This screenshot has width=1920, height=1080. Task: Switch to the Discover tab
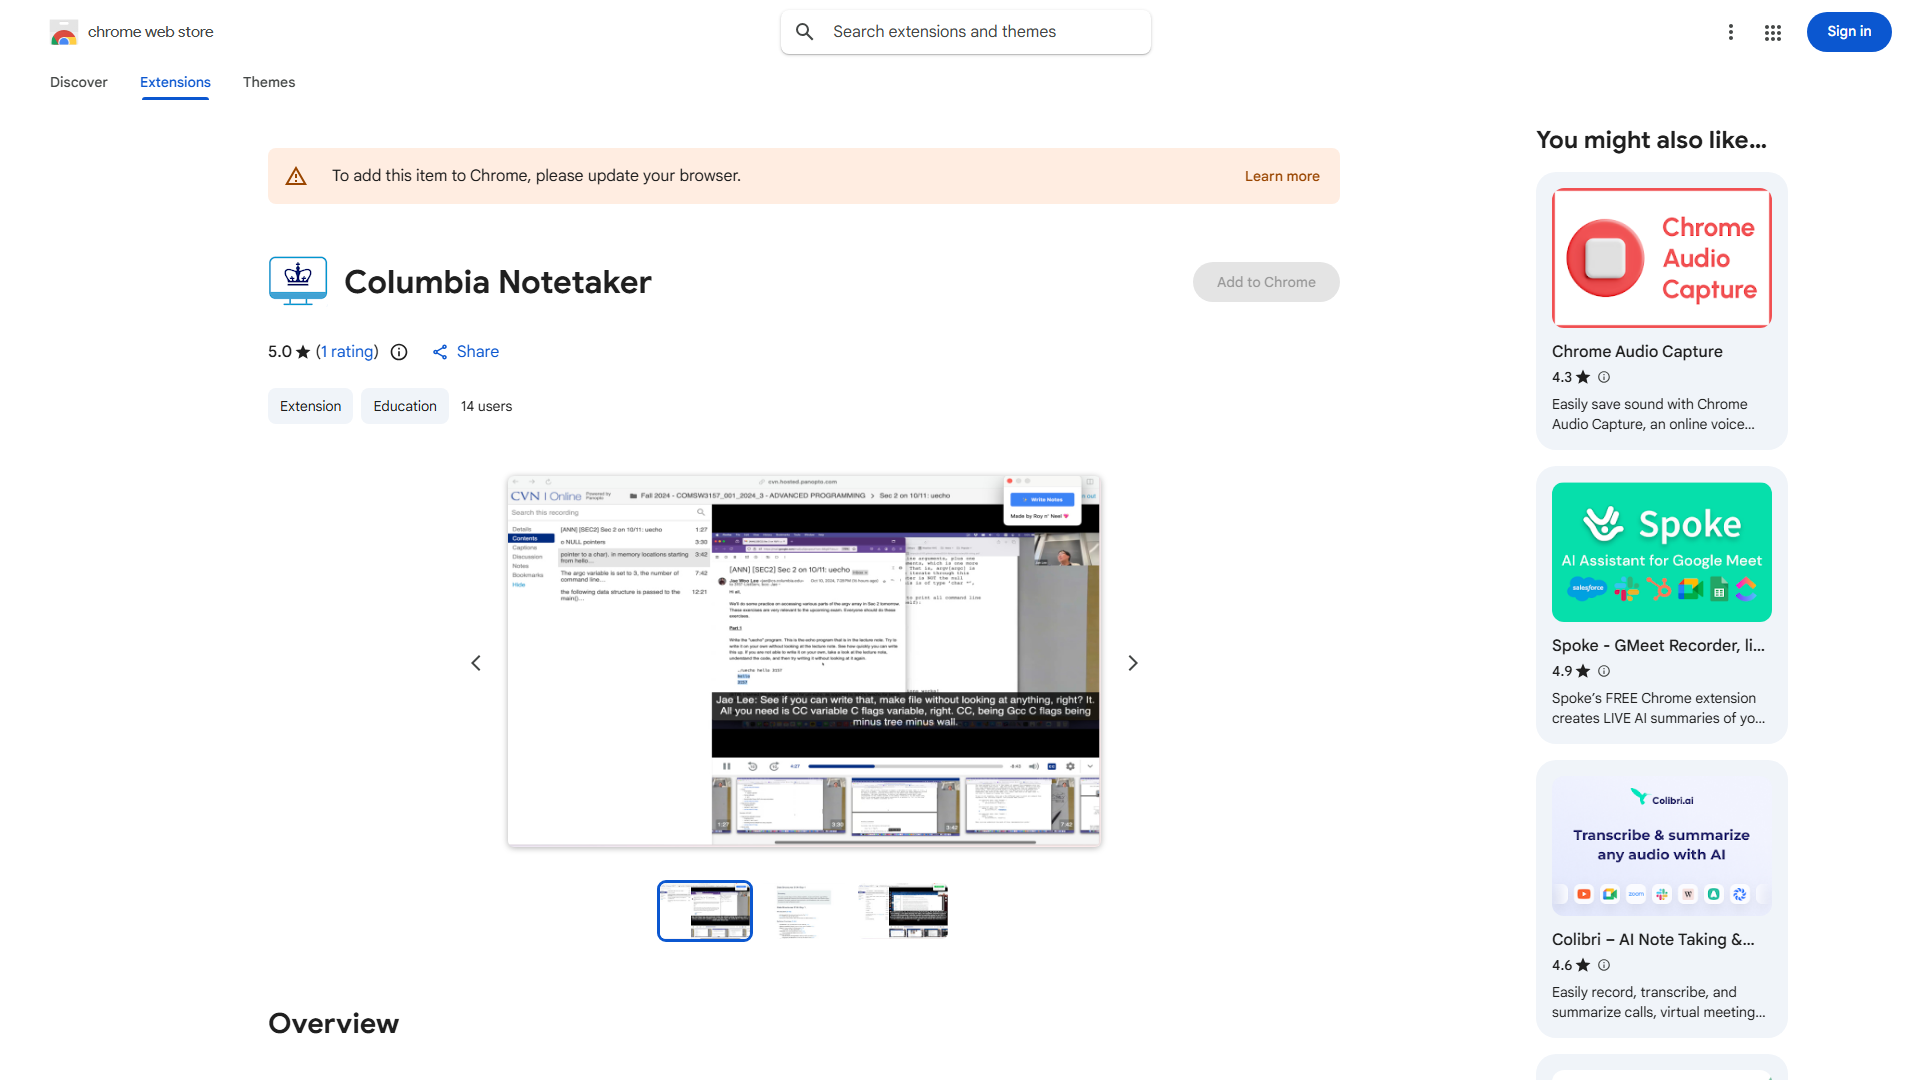click(78, 82)
